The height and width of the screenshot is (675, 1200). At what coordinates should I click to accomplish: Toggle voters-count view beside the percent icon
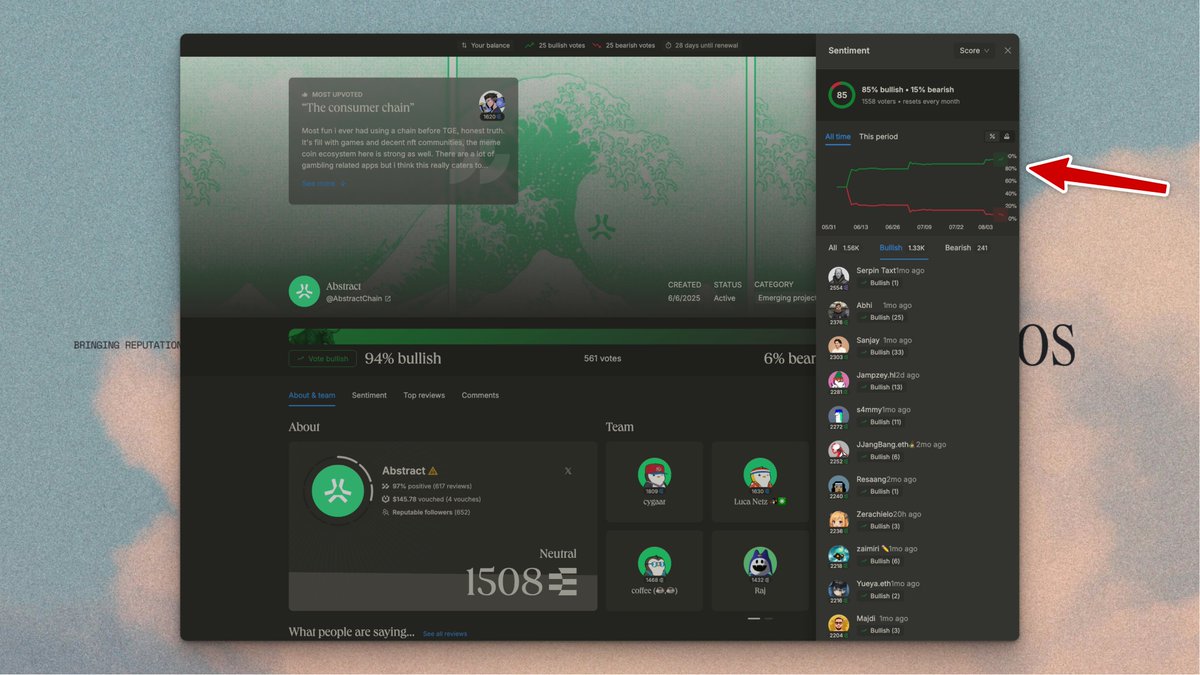pyautogui.click(x=1007, y=137)
